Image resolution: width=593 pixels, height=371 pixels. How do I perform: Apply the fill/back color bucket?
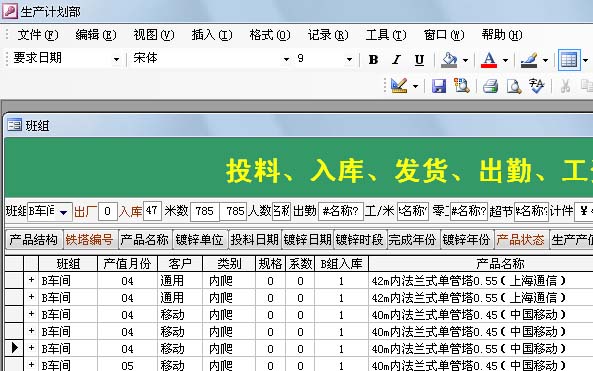449,60
